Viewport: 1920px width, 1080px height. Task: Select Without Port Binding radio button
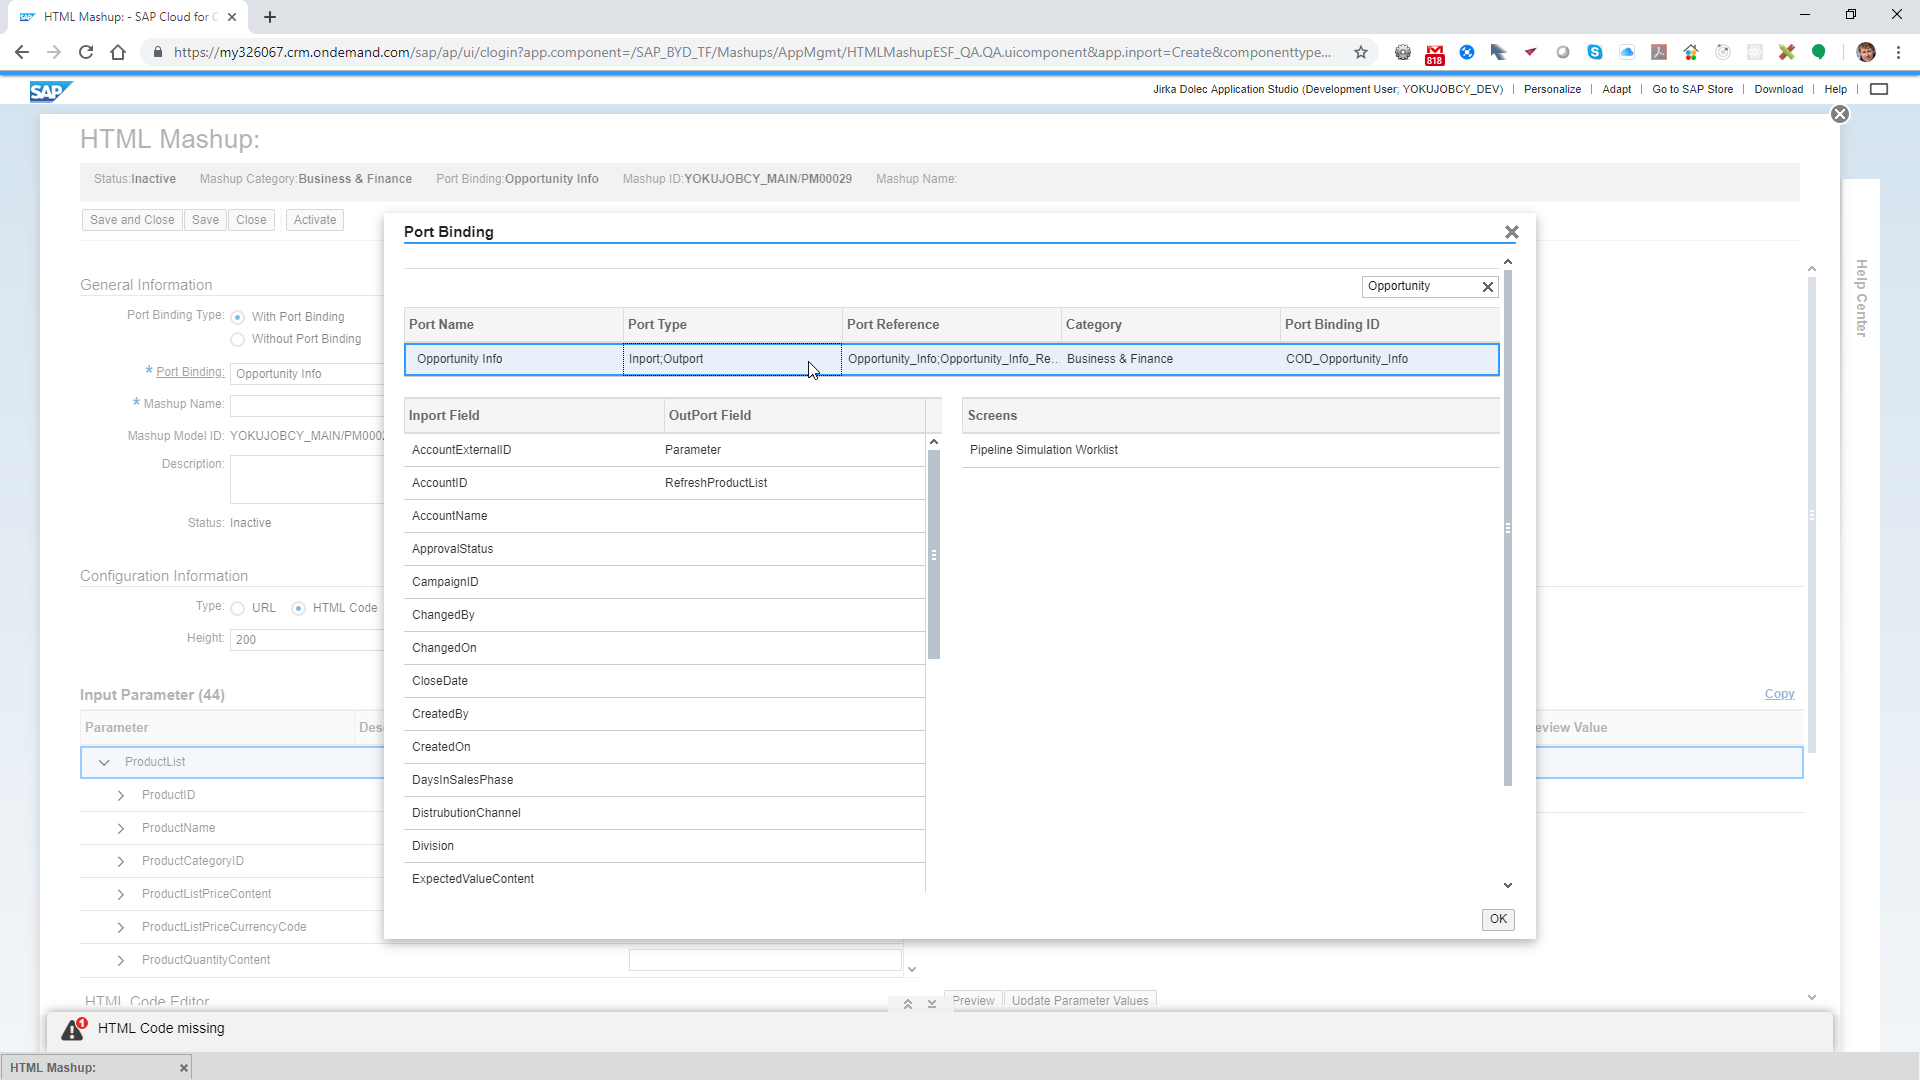238,340
